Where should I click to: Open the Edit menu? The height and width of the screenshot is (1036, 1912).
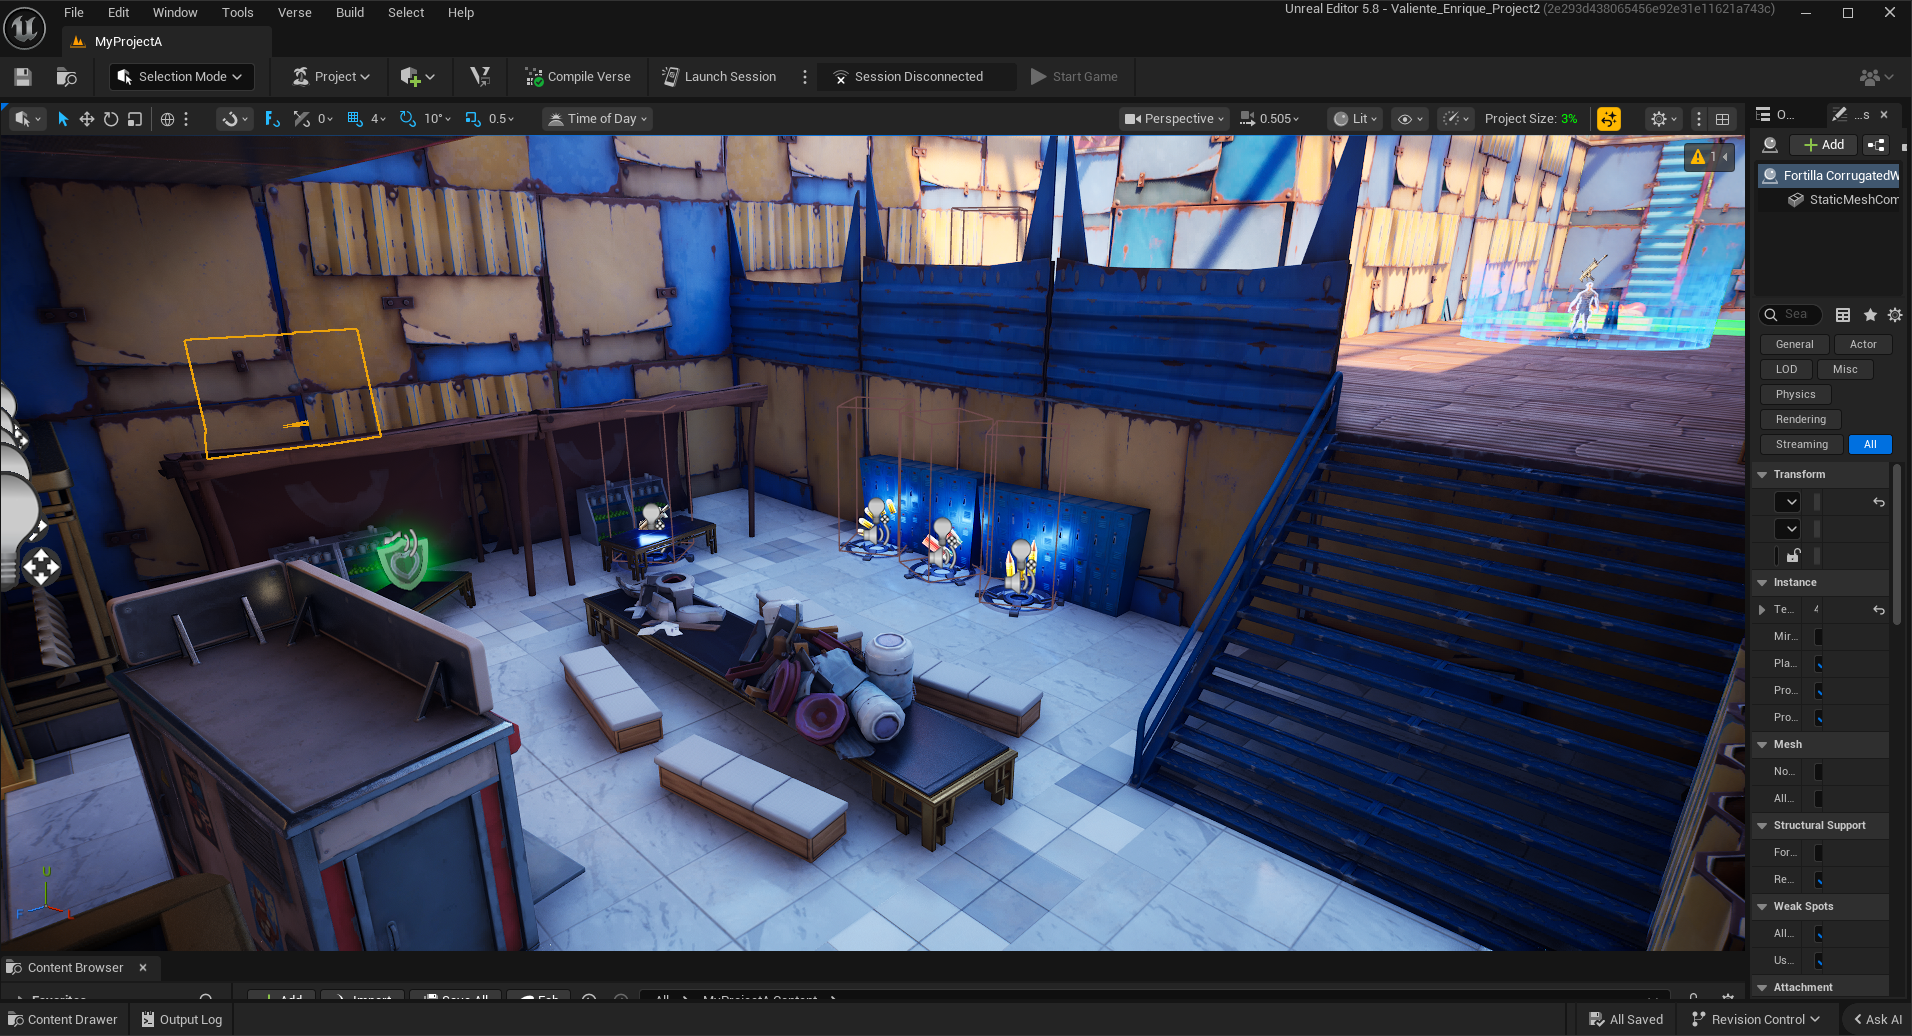[119, 13]
